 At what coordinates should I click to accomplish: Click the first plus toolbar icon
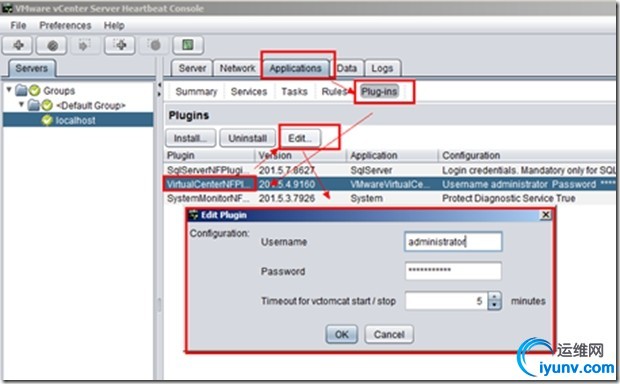[x=18, y=45]
